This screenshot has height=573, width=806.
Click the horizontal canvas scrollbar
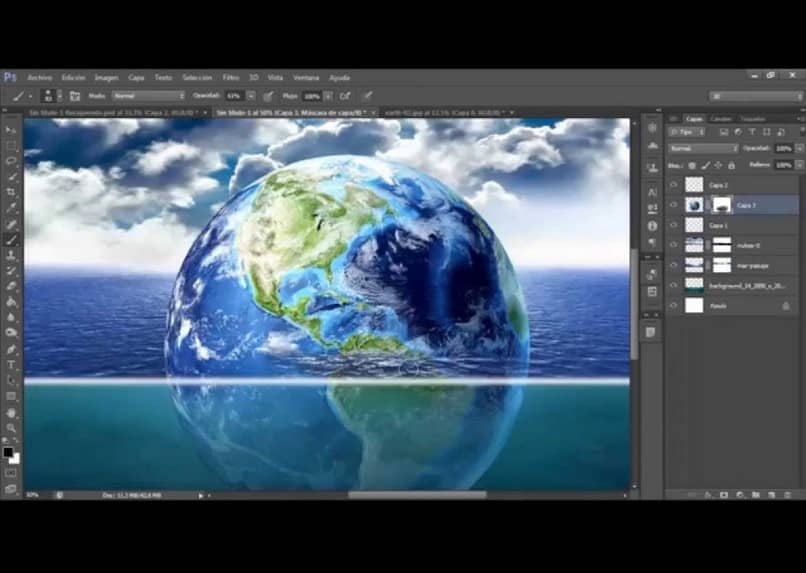(417, 495)
